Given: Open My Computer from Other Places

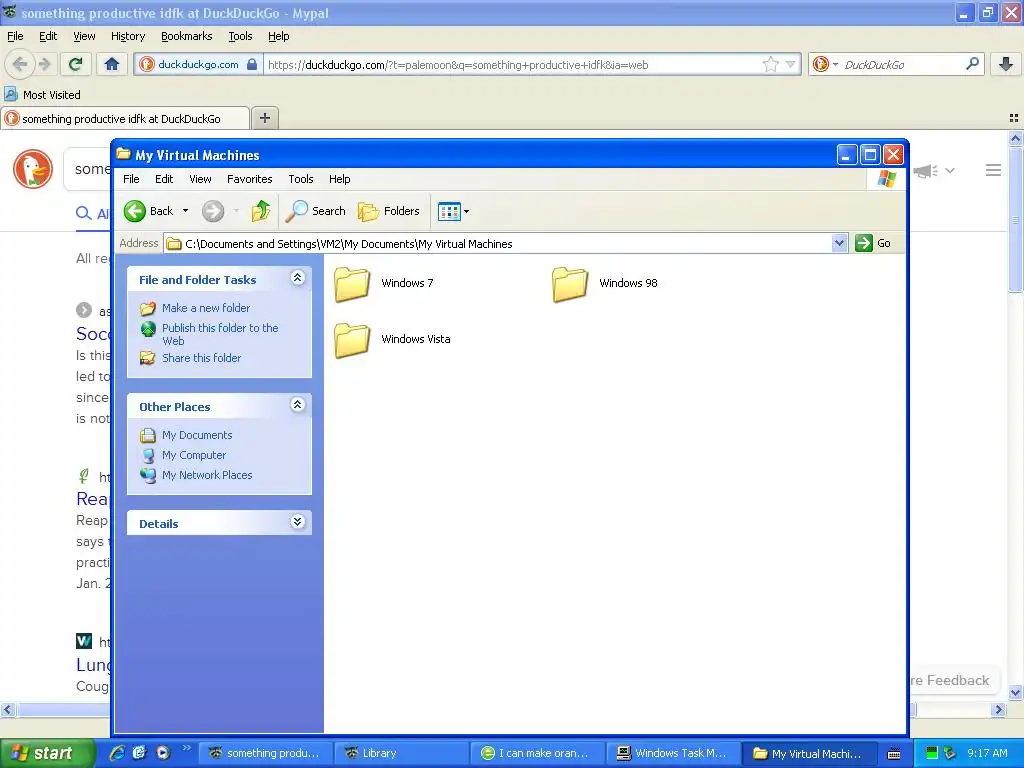Looking at the screenshot, I should pyautogui.click(x=194, y=455).
